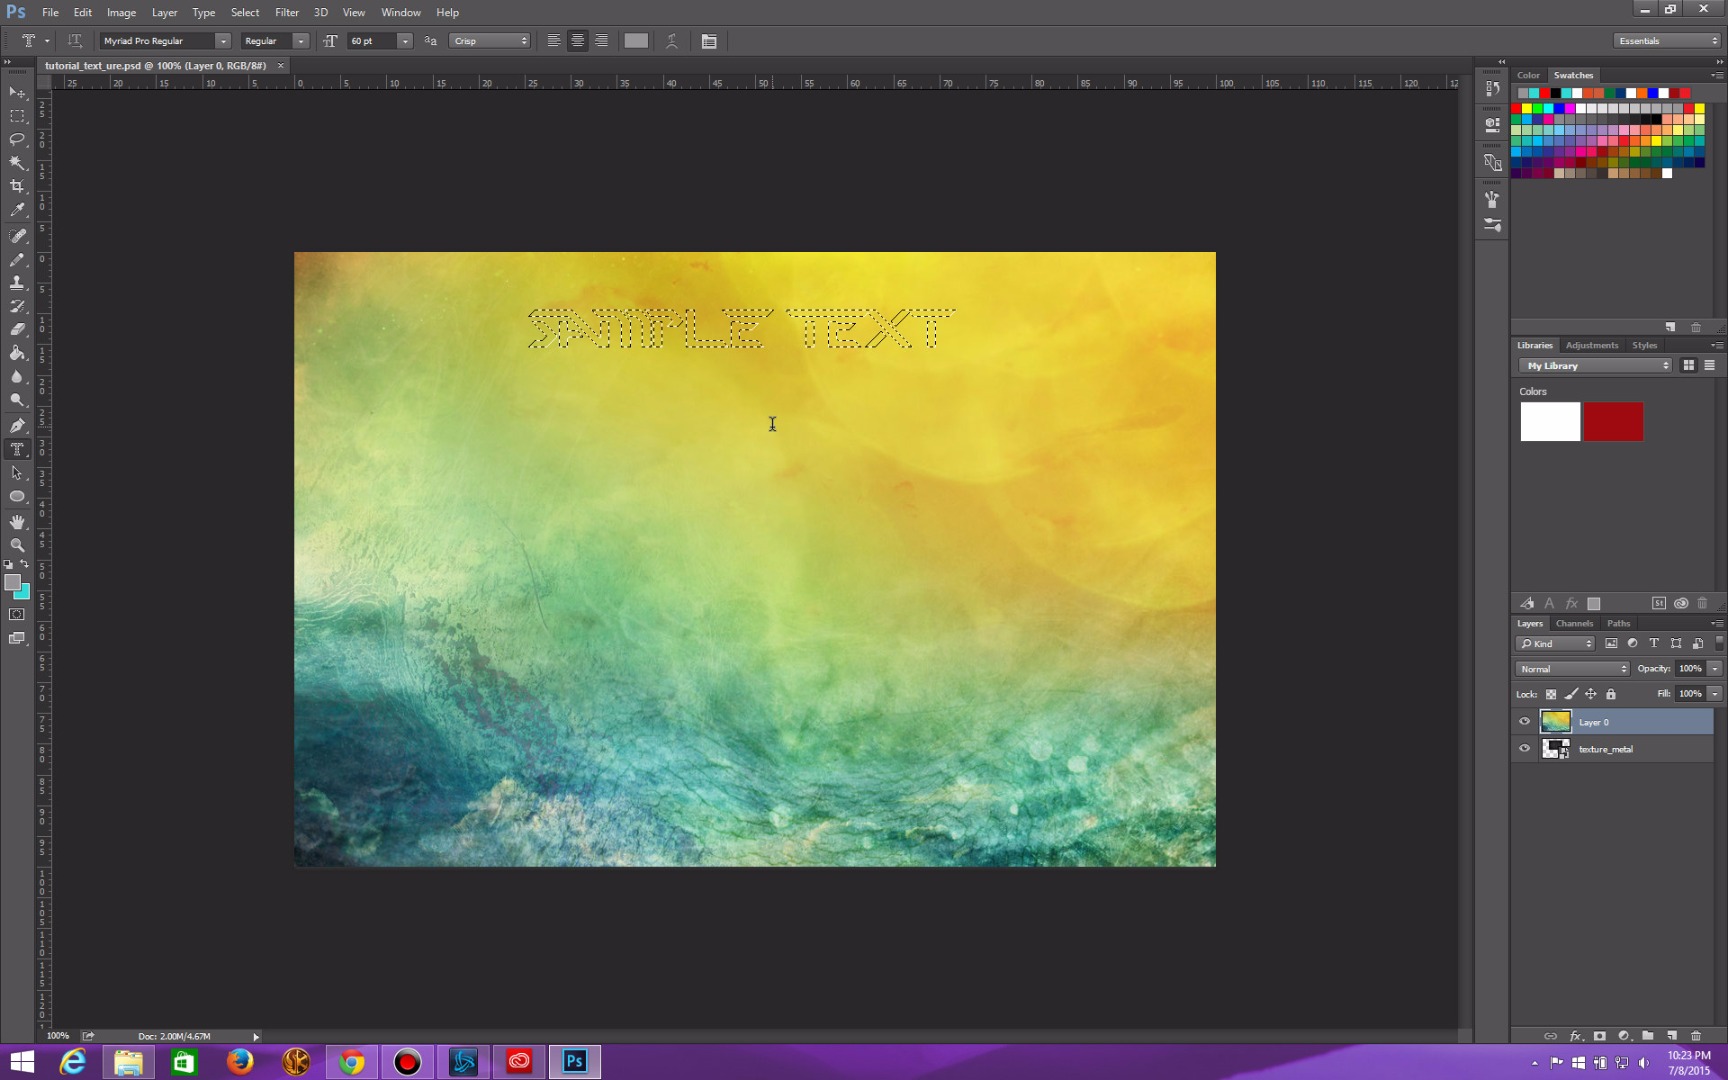This screenshot has height=1080, width=1728.
Task: Open the Window menu
Action: click(x=400, y=12)
